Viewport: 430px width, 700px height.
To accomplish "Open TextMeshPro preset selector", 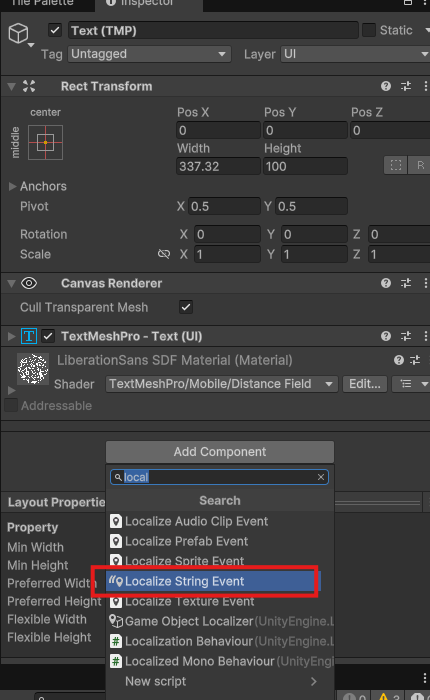I will 406,336.
